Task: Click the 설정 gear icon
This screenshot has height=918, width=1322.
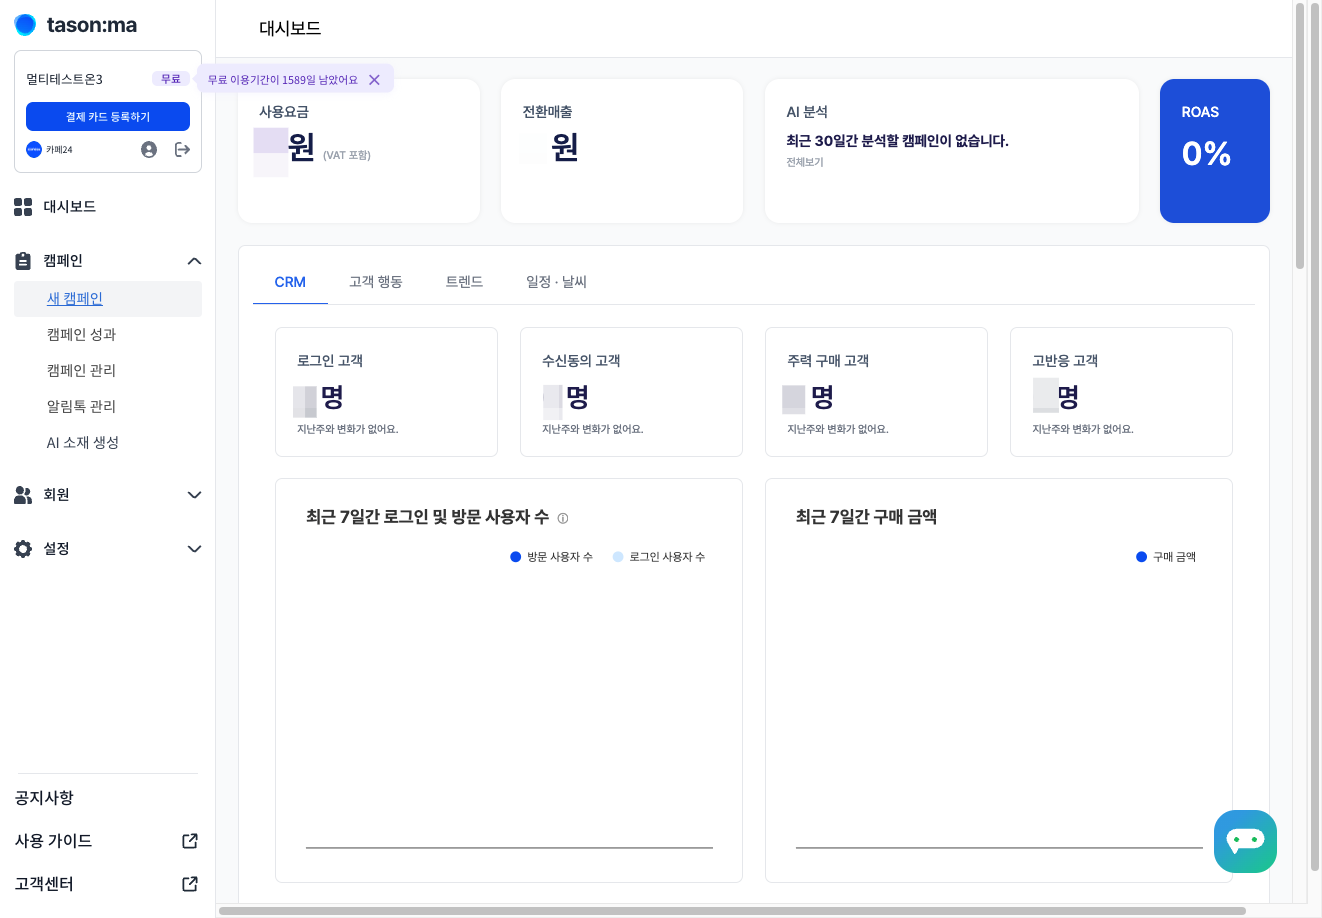Action: pyautogui.click(x=23, y=549)
